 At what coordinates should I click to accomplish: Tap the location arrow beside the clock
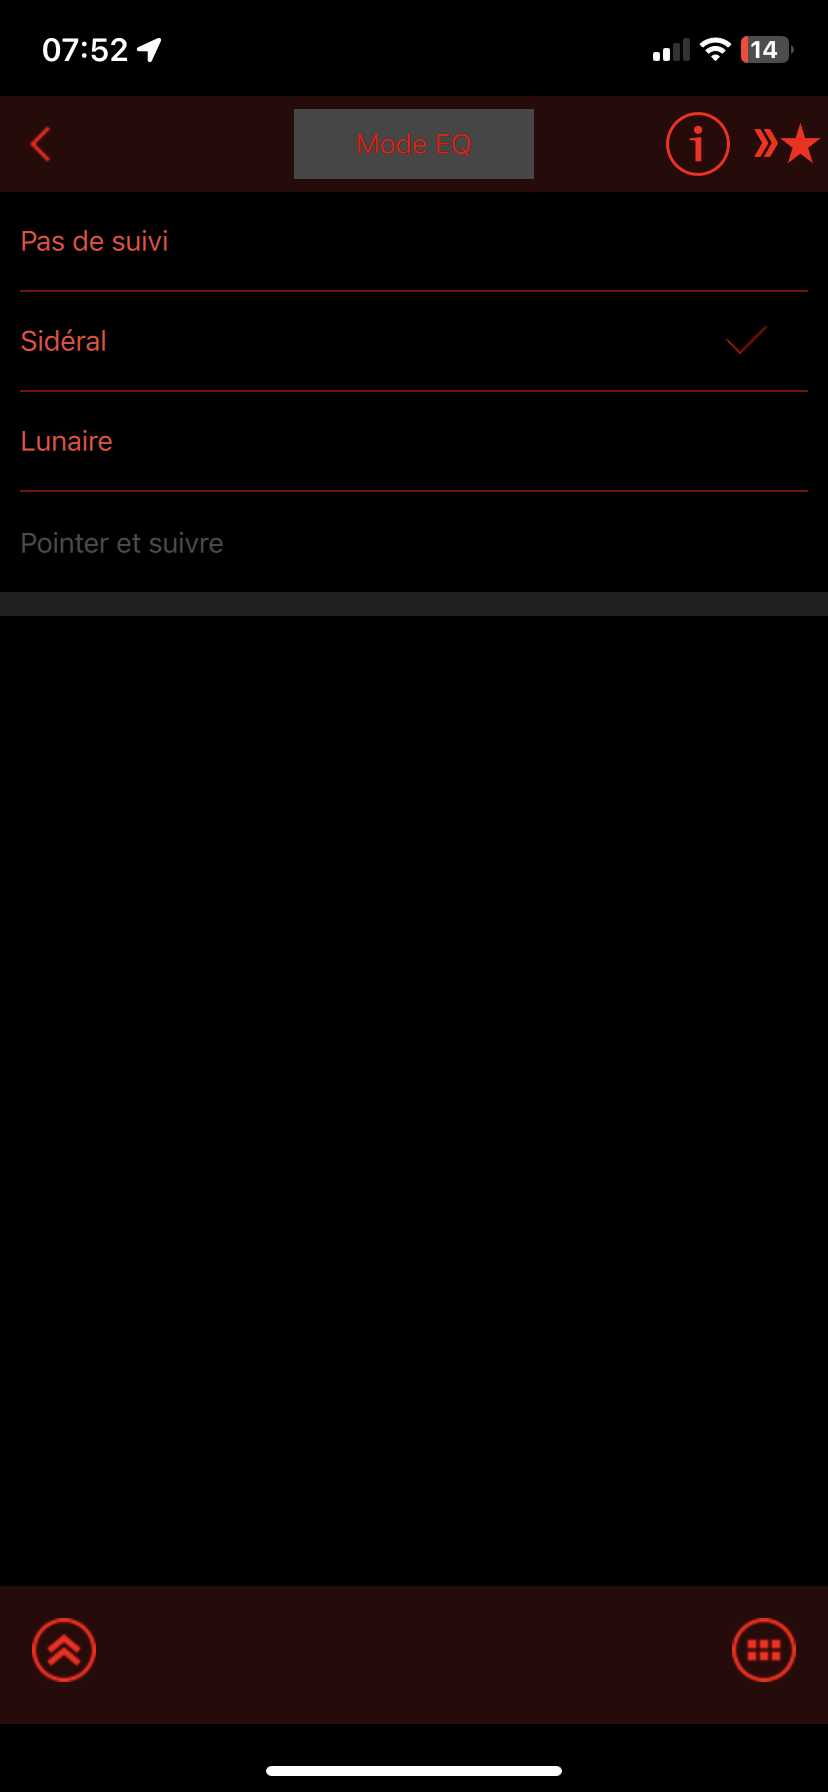click(149, 49)
